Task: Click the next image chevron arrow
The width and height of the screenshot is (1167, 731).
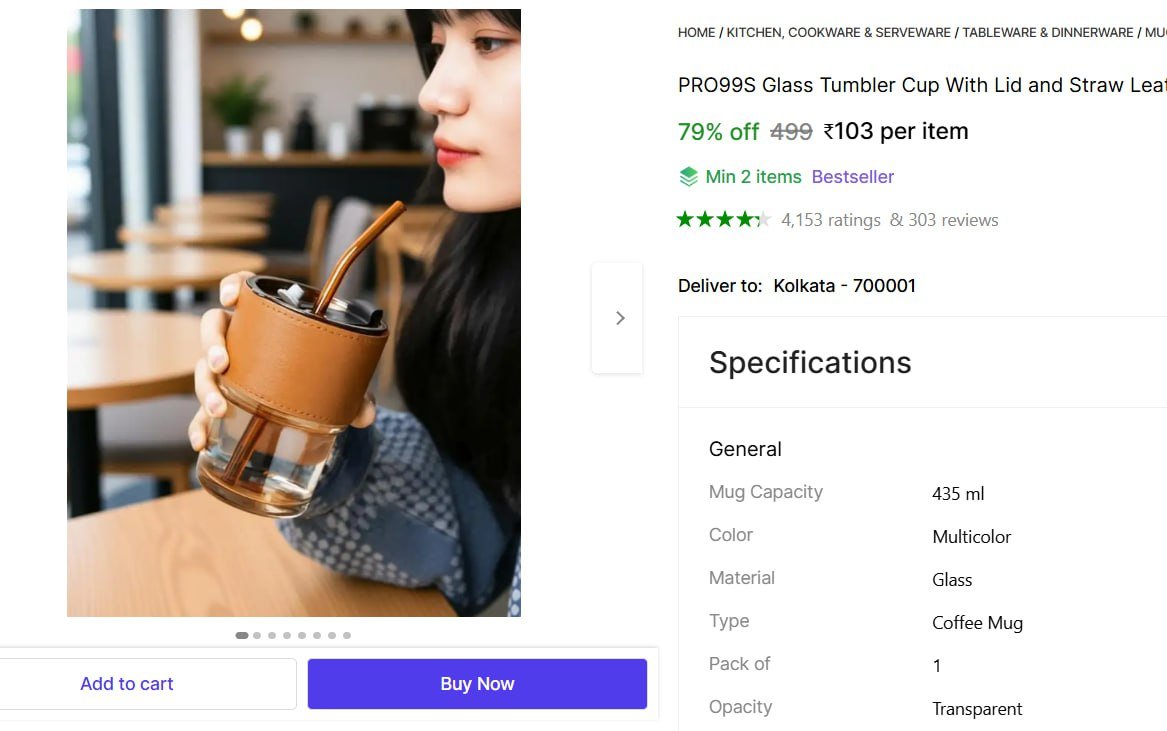Action: [619, 318]
